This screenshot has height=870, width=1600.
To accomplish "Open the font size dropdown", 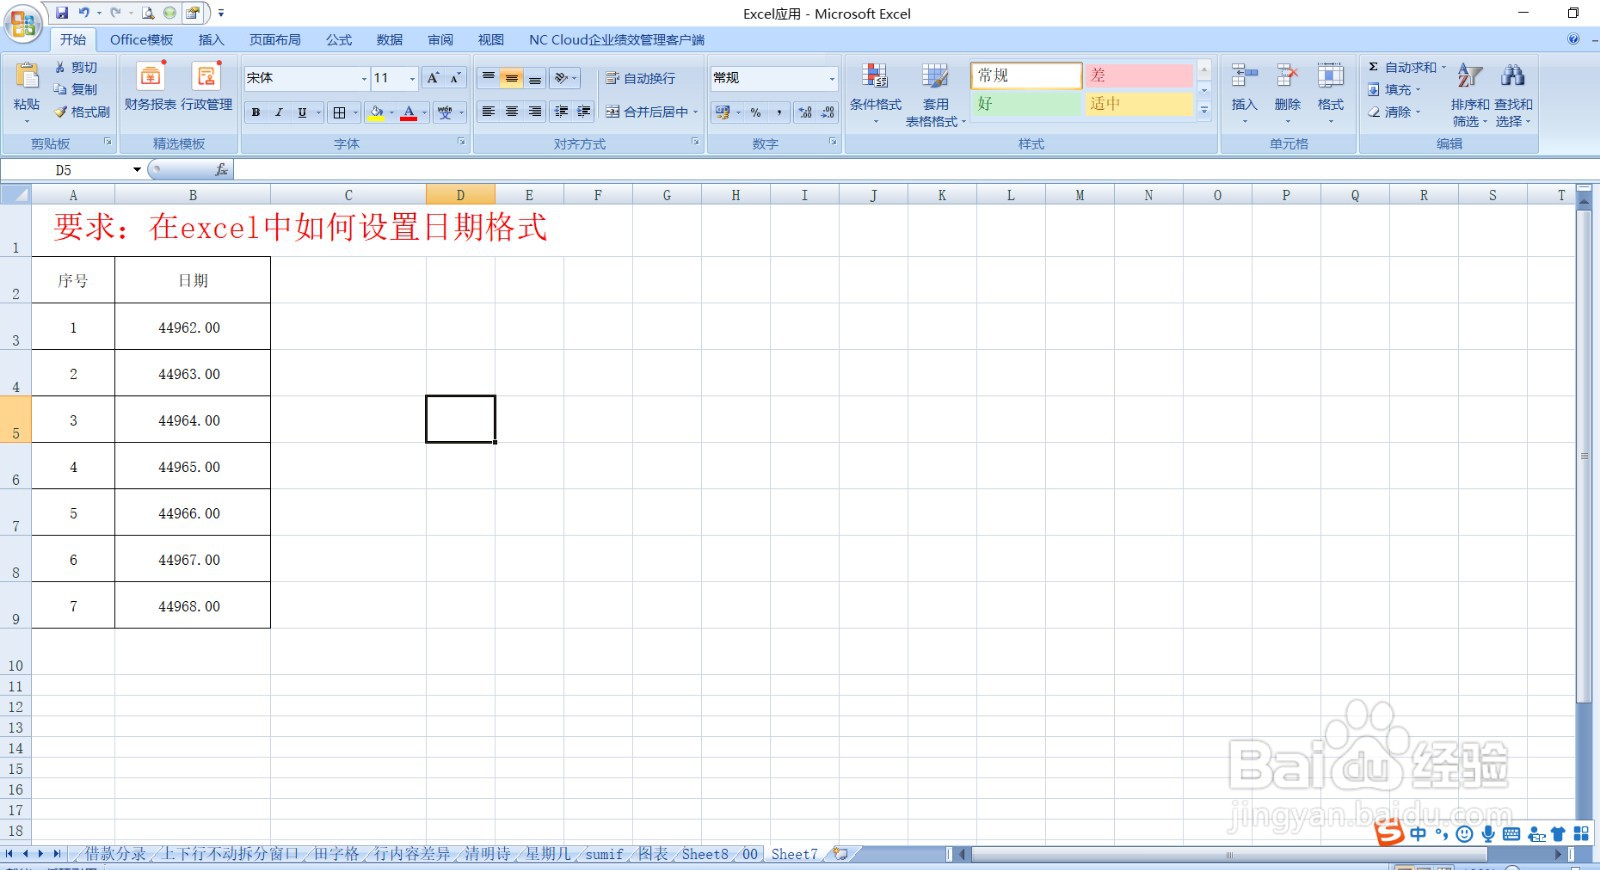I will tap(412, 78).
